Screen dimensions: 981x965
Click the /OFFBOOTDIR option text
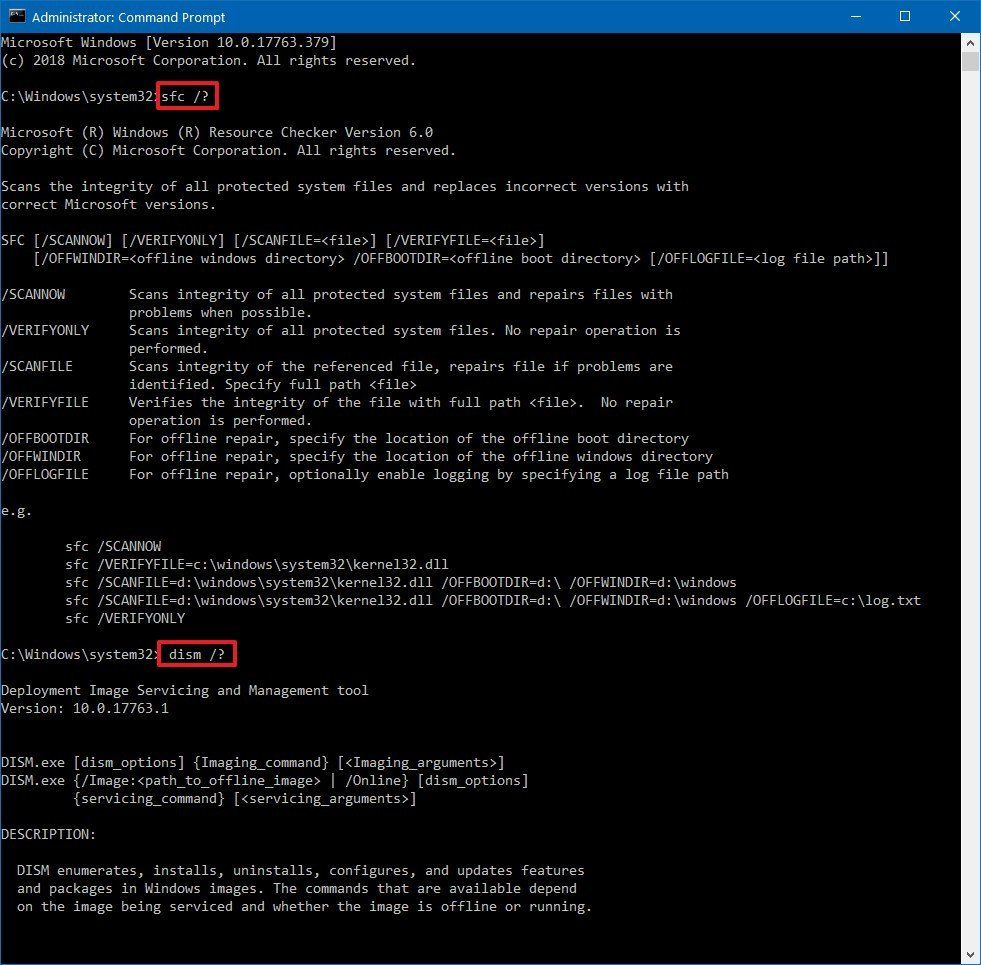click(x=45, y=438)
